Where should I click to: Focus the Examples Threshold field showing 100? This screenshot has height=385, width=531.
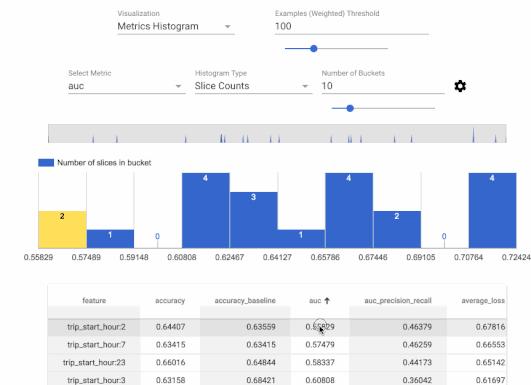coord(352,26)
